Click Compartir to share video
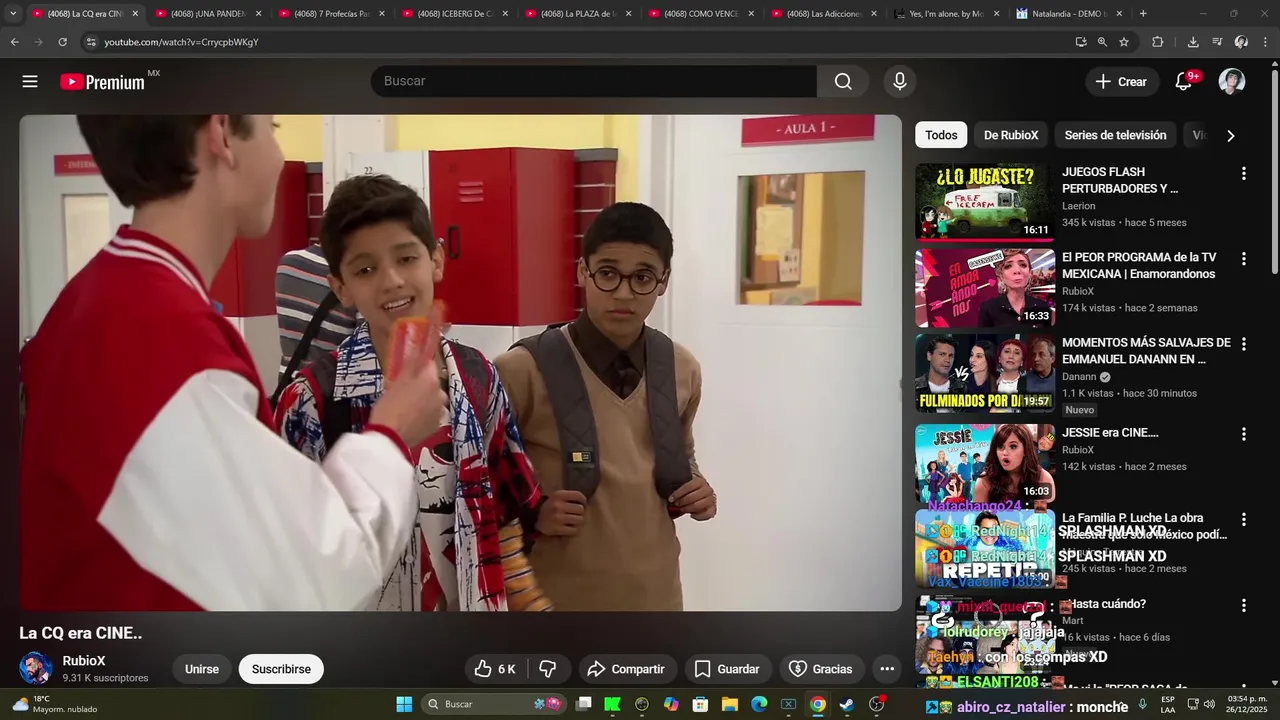Screen dimensions: 1280x720 click(626, 669)
